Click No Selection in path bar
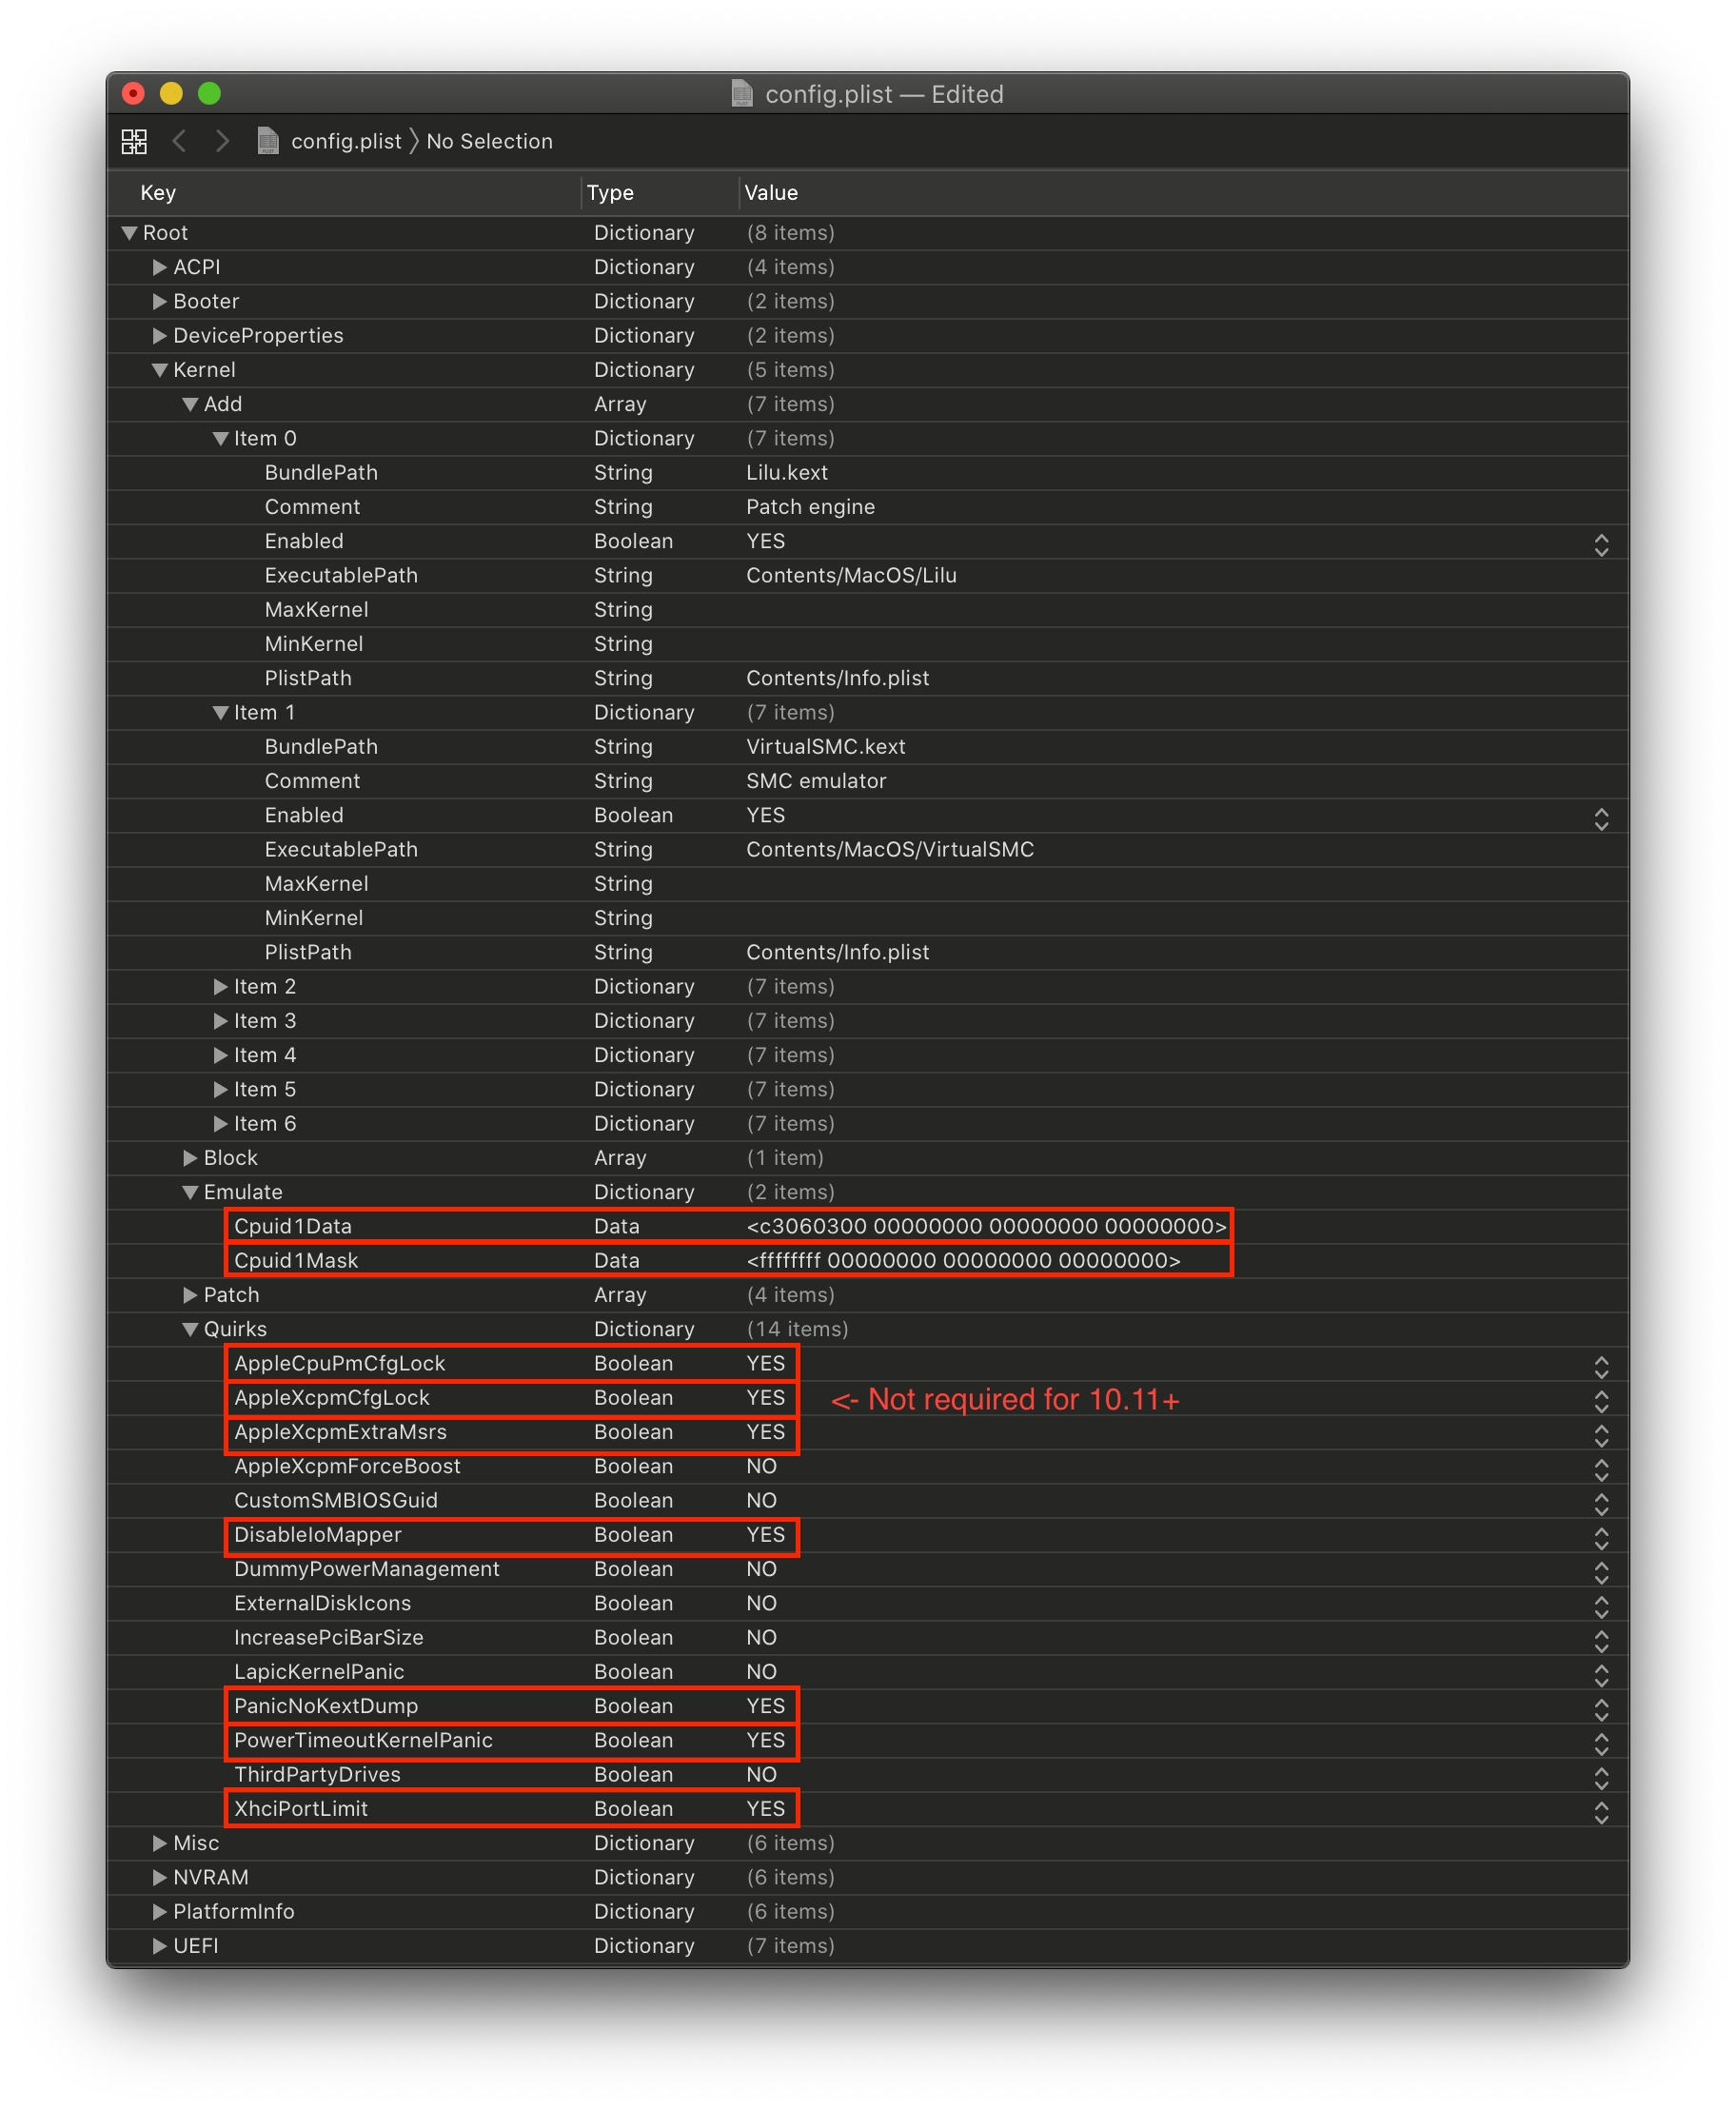 tap(489, 141)
